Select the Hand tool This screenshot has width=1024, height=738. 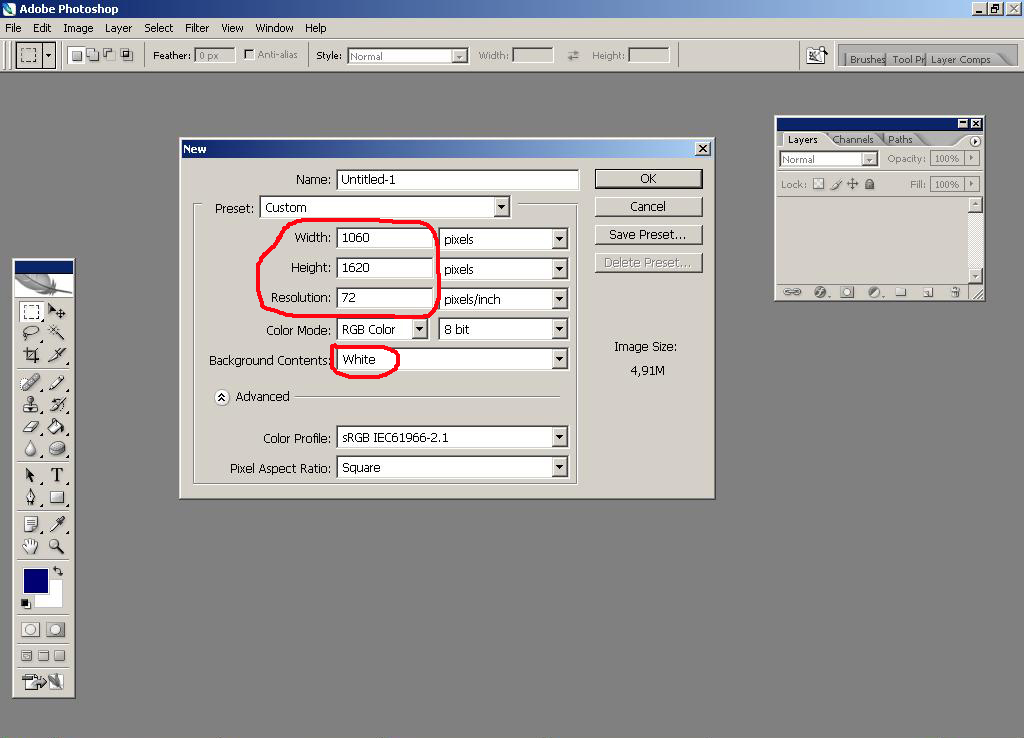pos(31,546)
